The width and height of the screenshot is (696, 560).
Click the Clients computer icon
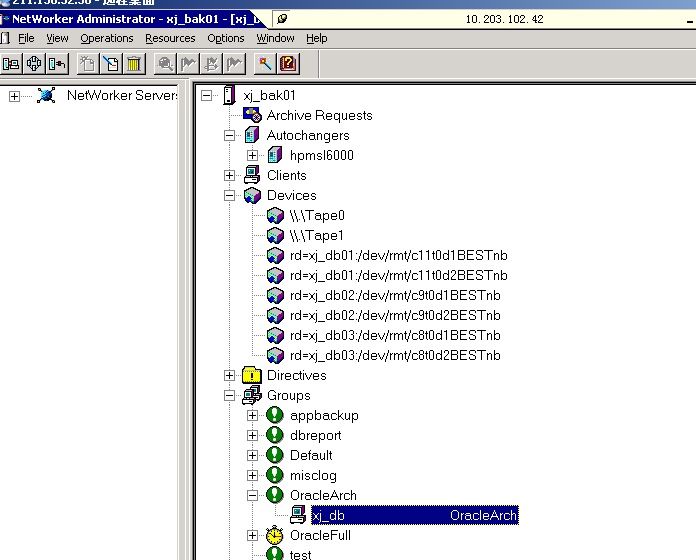pos(252,175)
